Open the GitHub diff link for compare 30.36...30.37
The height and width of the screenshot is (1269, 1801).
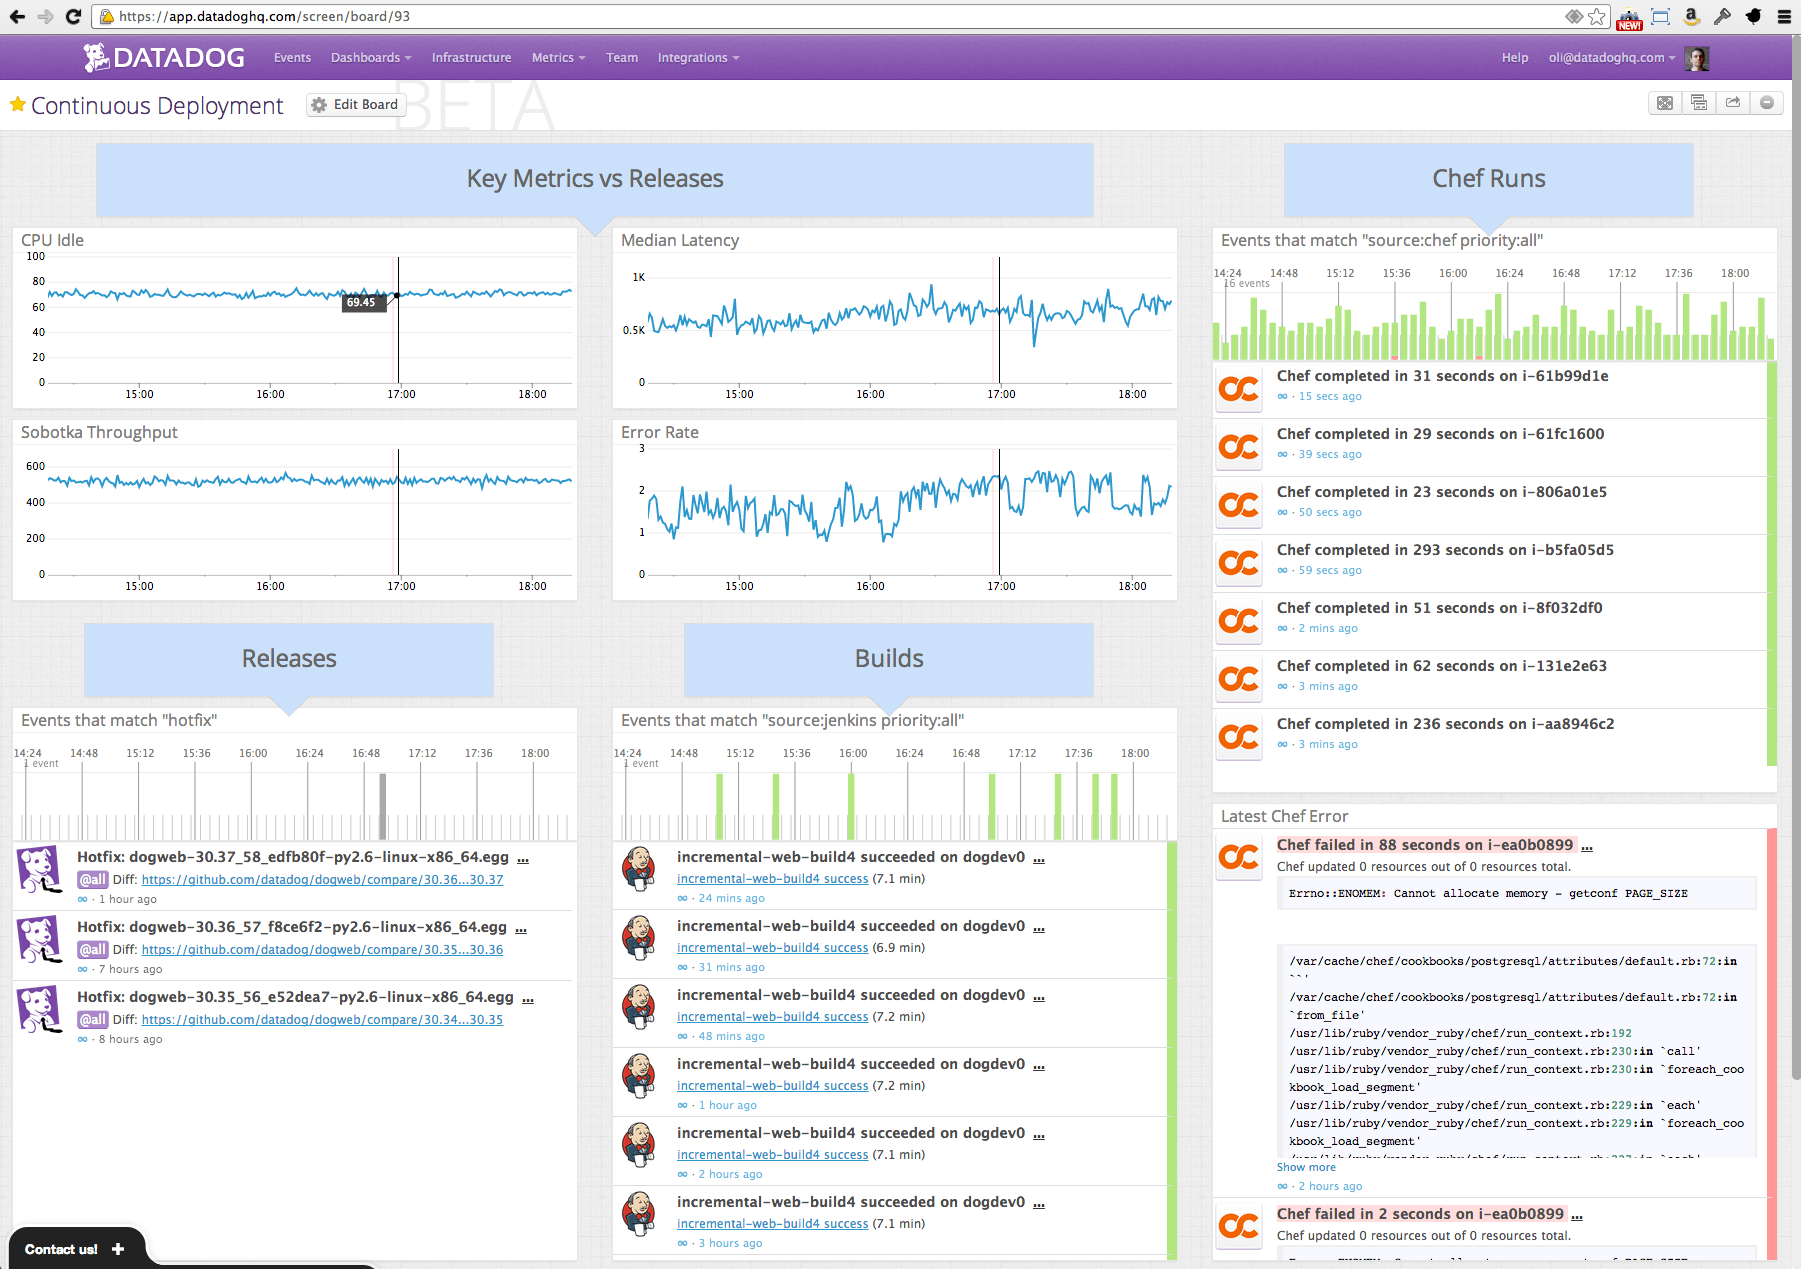(323, 879)
